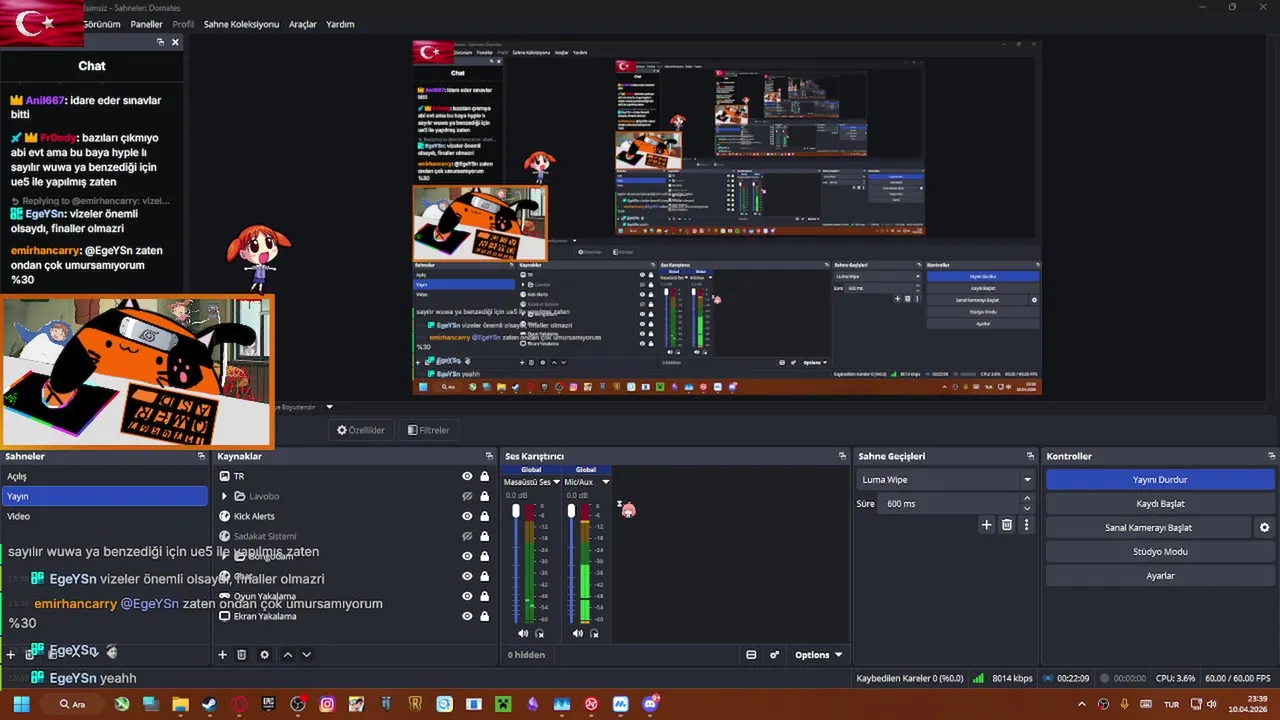This screenshot has width=1280, height=720.
Task: Open Instagram from the taskbar
Action: tap(327, 704)
